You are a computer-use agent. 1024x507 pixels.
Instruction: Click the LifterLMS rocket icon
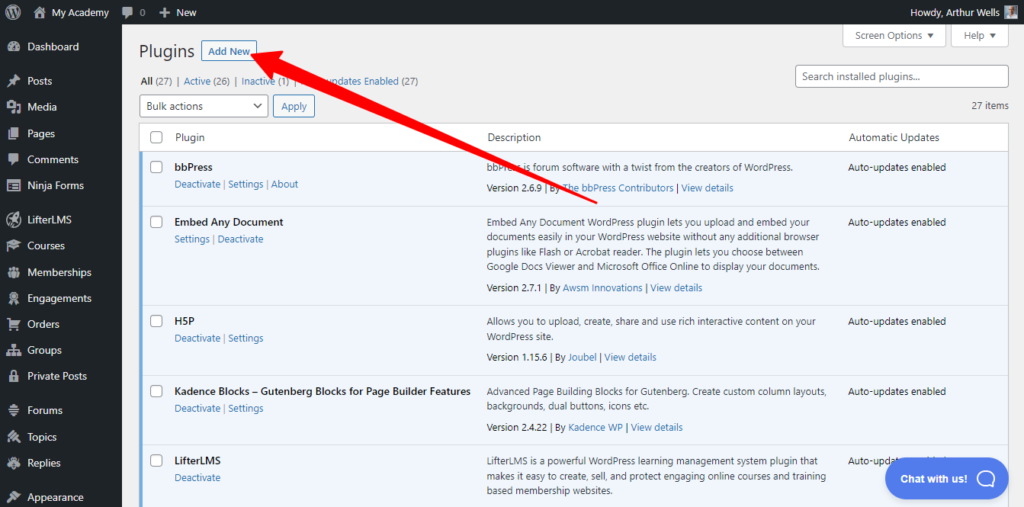[x=13, y=220]
